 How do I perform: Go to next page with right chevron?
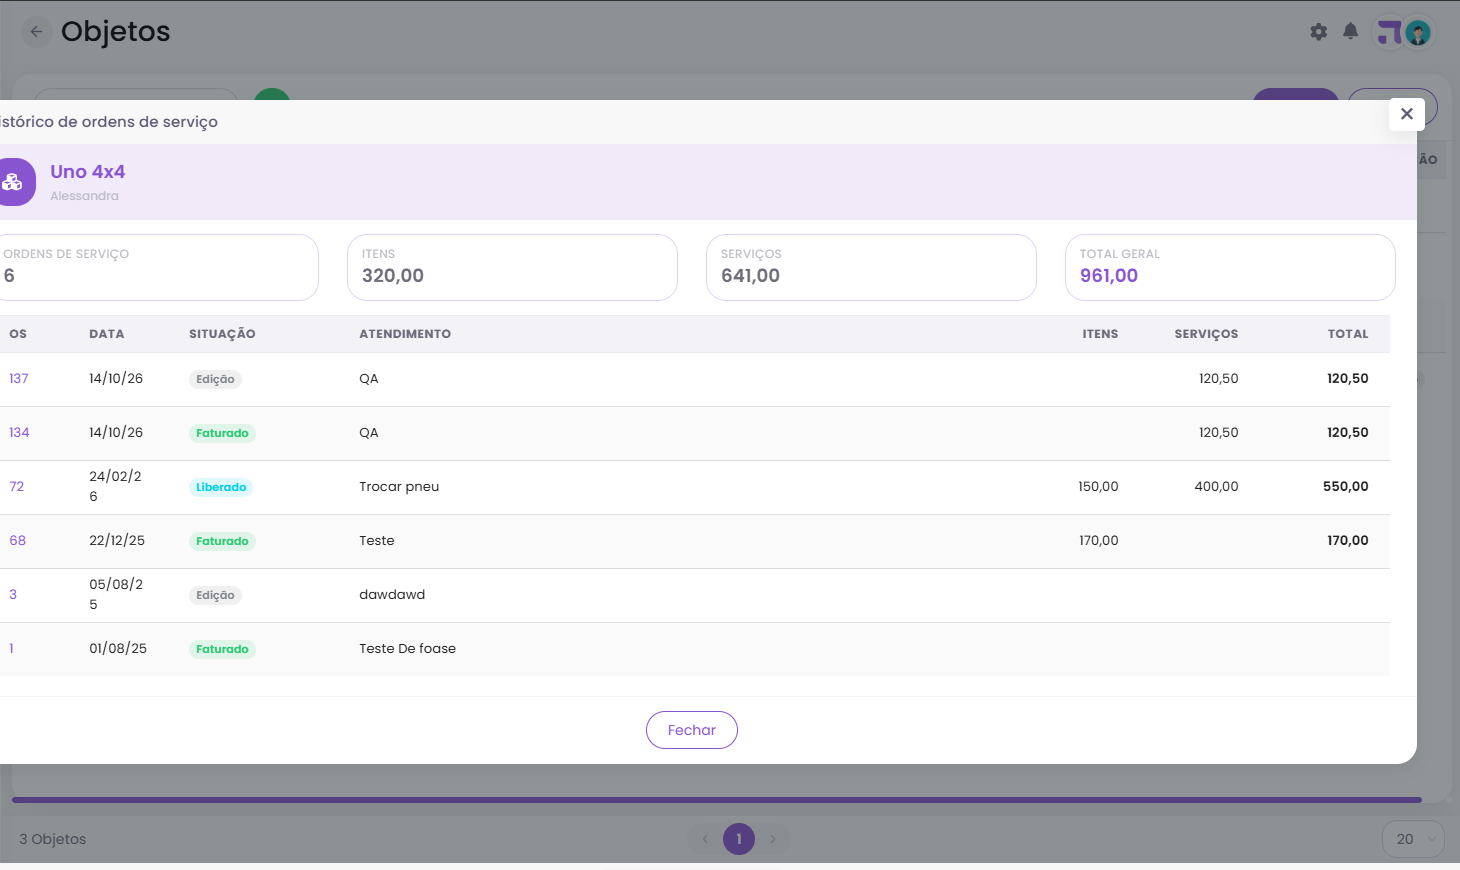(773, 839)
